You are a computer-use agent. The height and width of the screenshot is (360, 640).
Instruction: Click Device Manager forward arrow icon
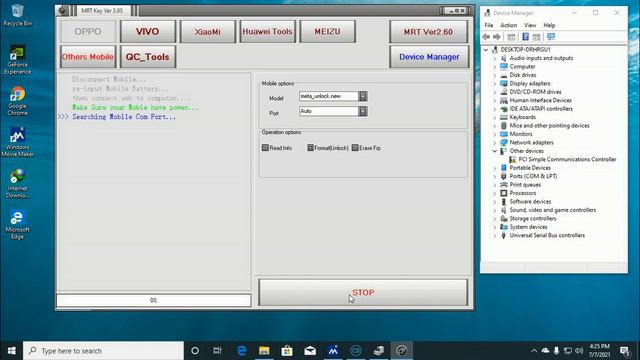(x=496, y=37)
